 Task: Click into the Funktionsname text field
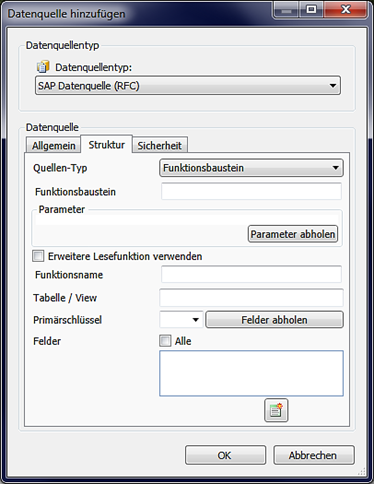click(251, 274)
